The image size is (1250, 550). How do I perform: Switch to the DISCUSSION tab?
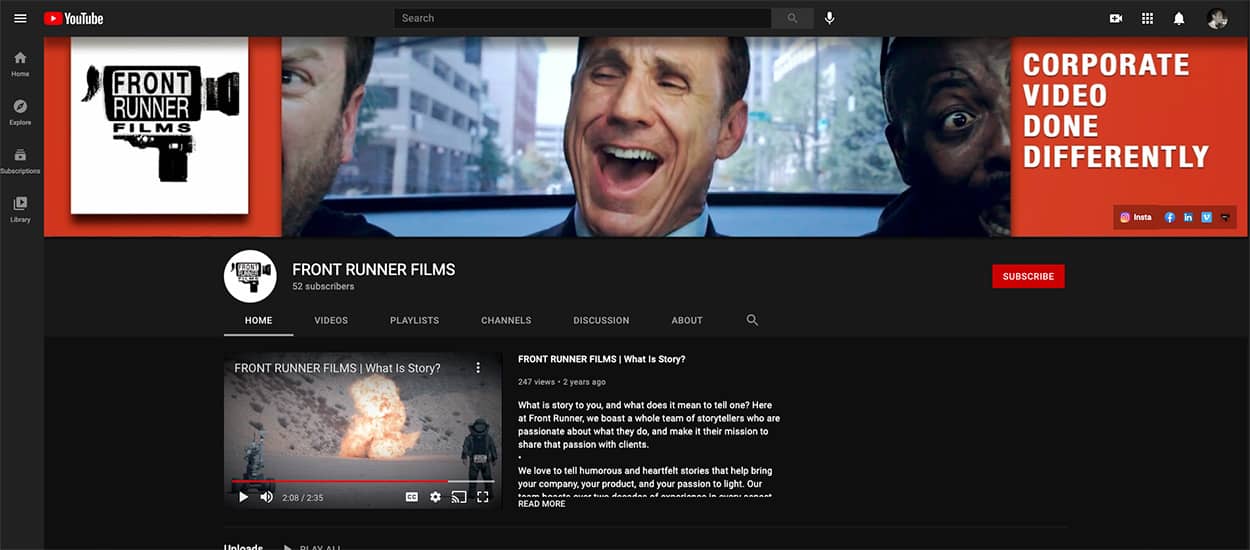601,320
